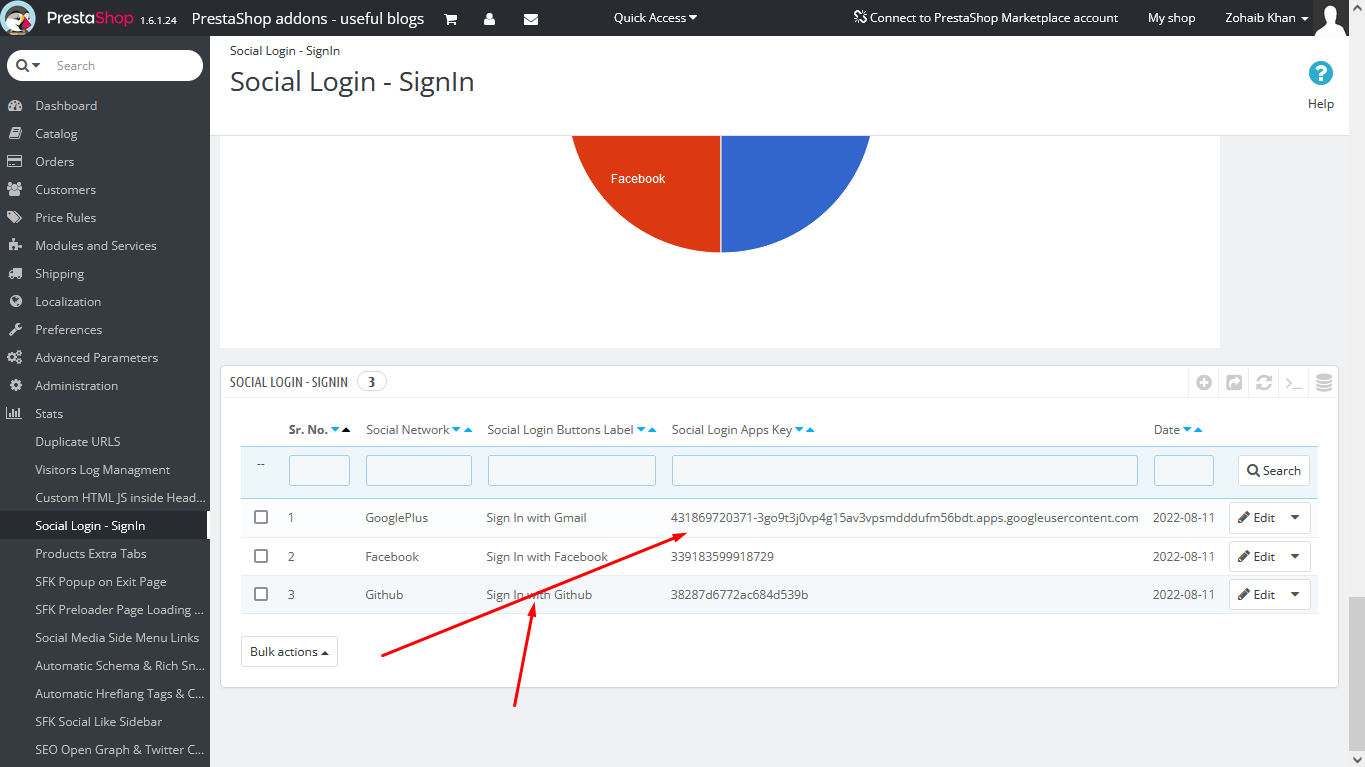Click the Localization globe icon
1365x767 pixels.
click(15, 301)
